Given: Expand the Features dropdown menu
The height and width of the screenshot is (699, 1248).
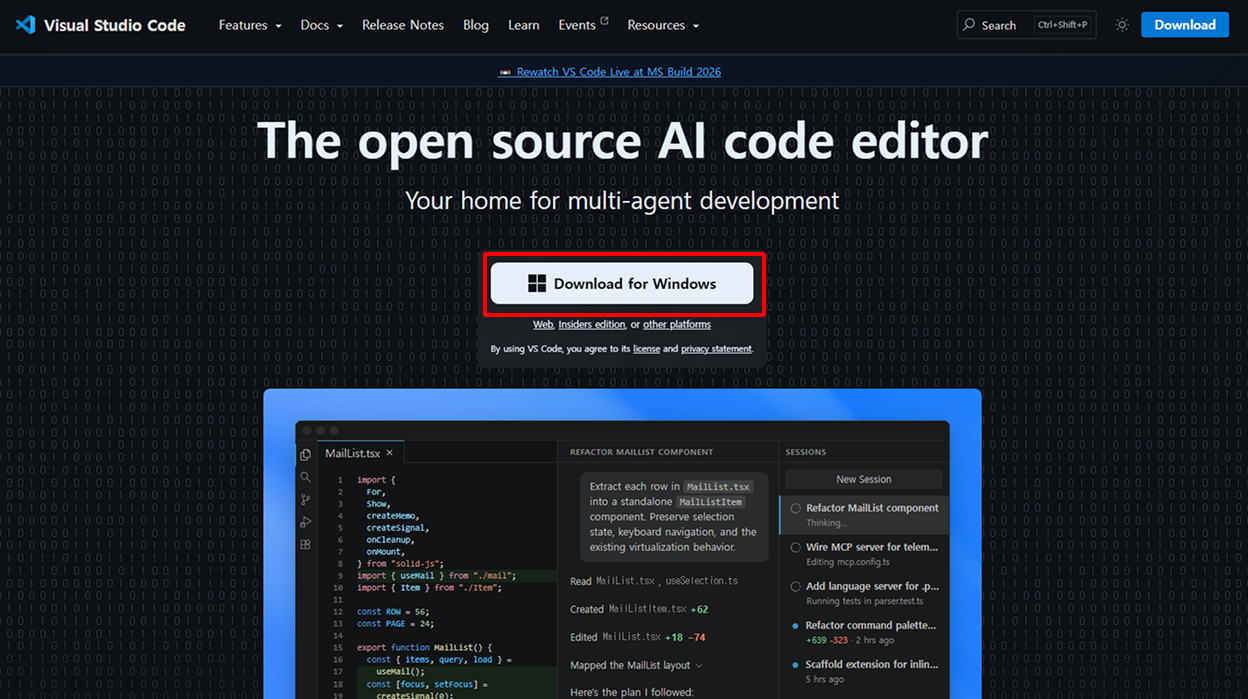Looking at the screenshot, I should [x=250, y=25].
